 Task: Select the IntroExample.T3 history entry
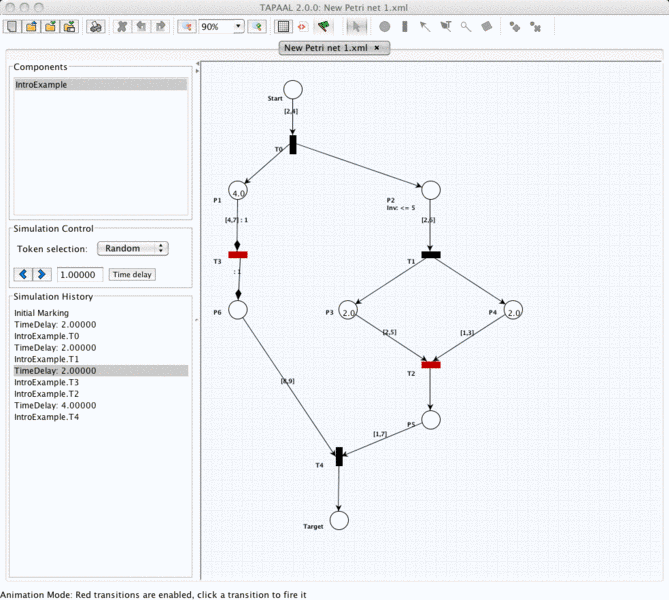pos(101,382)
